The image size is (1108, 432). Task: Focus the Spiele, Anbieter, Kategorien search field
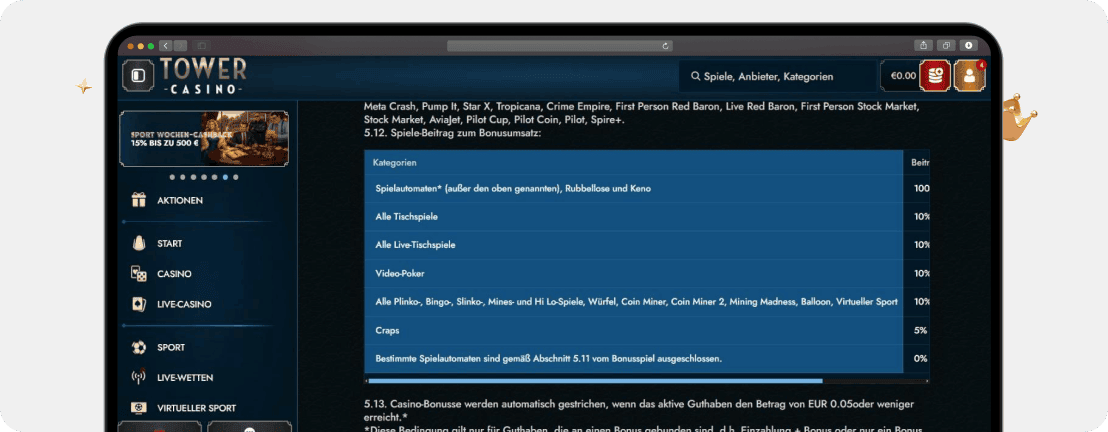tap(777, 76)
